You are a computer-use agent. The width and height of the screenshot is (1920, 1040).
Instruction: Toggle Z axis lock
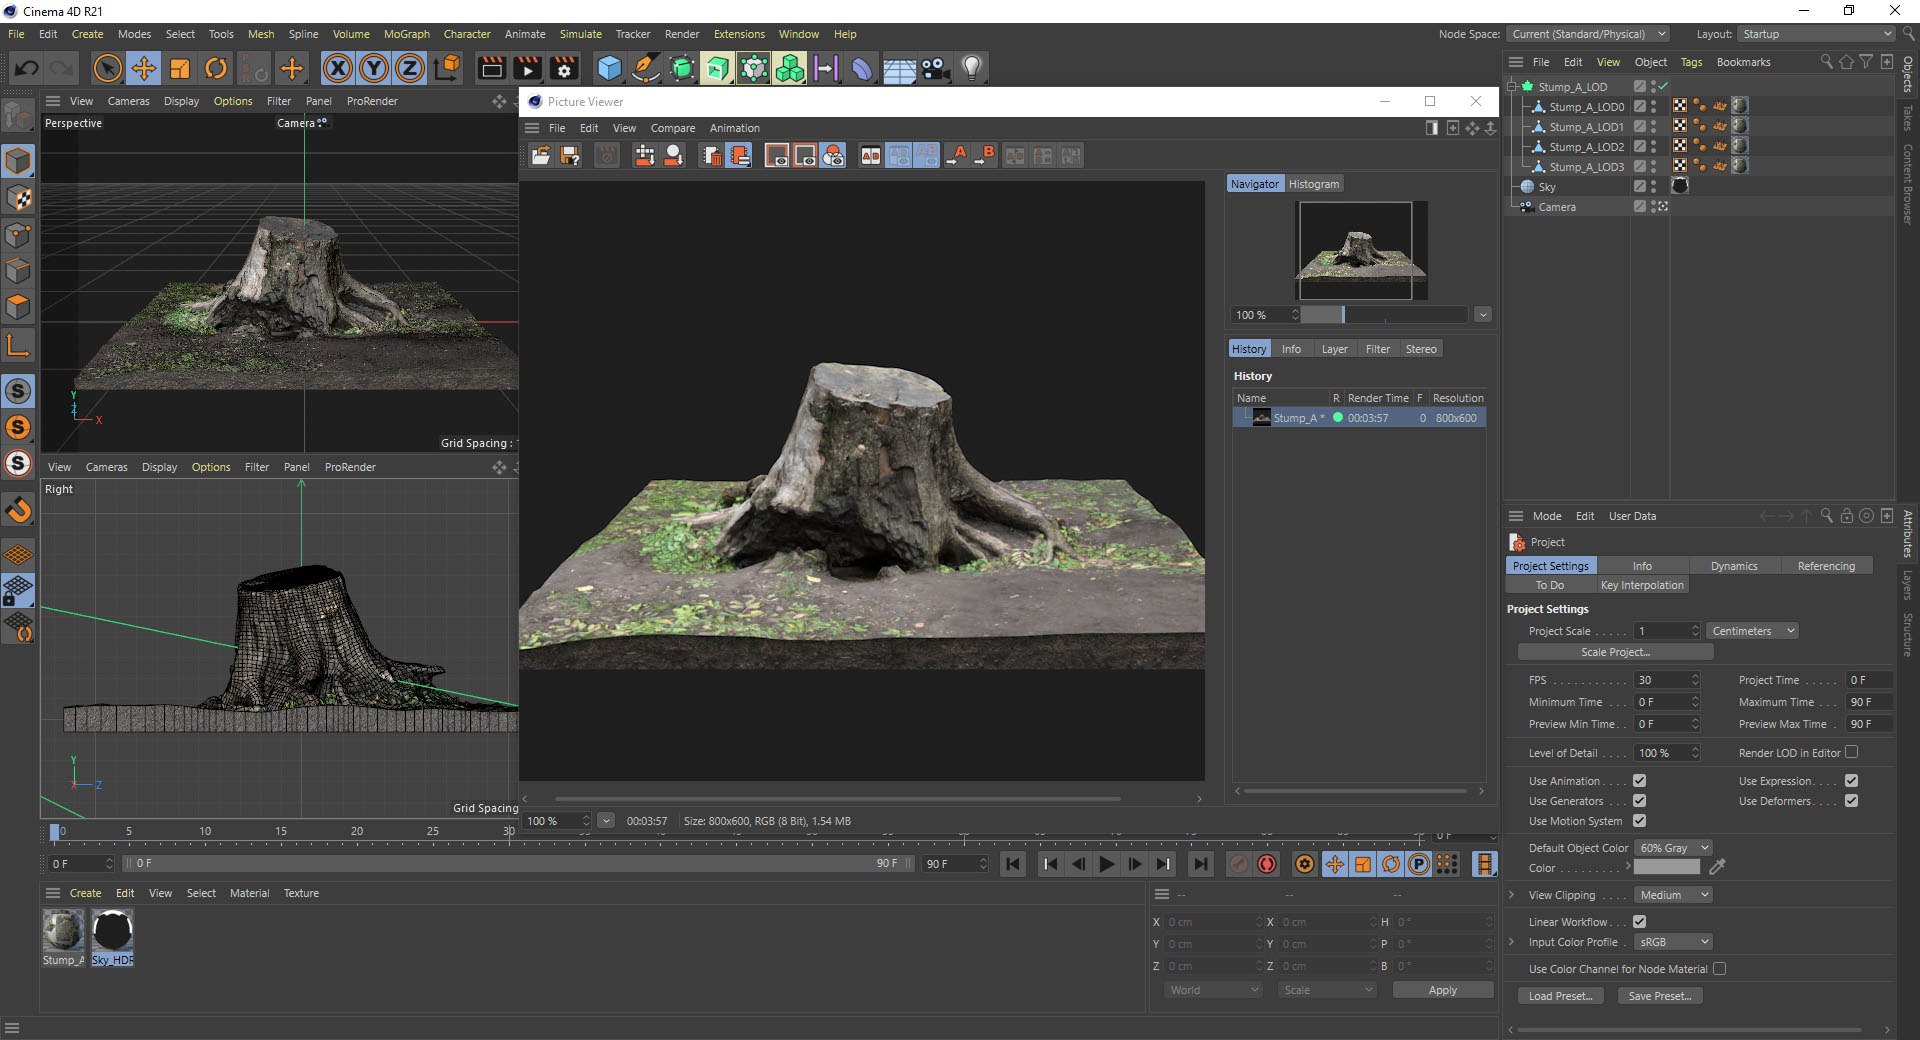(410, 68)
